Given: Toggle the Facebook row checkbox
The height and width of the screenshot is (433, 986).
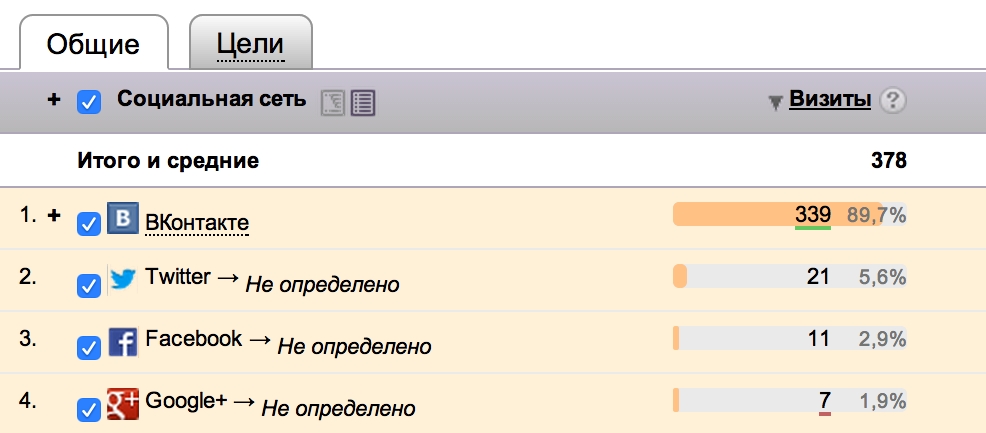Looking at the screenshot, I should tap(89, 348).
